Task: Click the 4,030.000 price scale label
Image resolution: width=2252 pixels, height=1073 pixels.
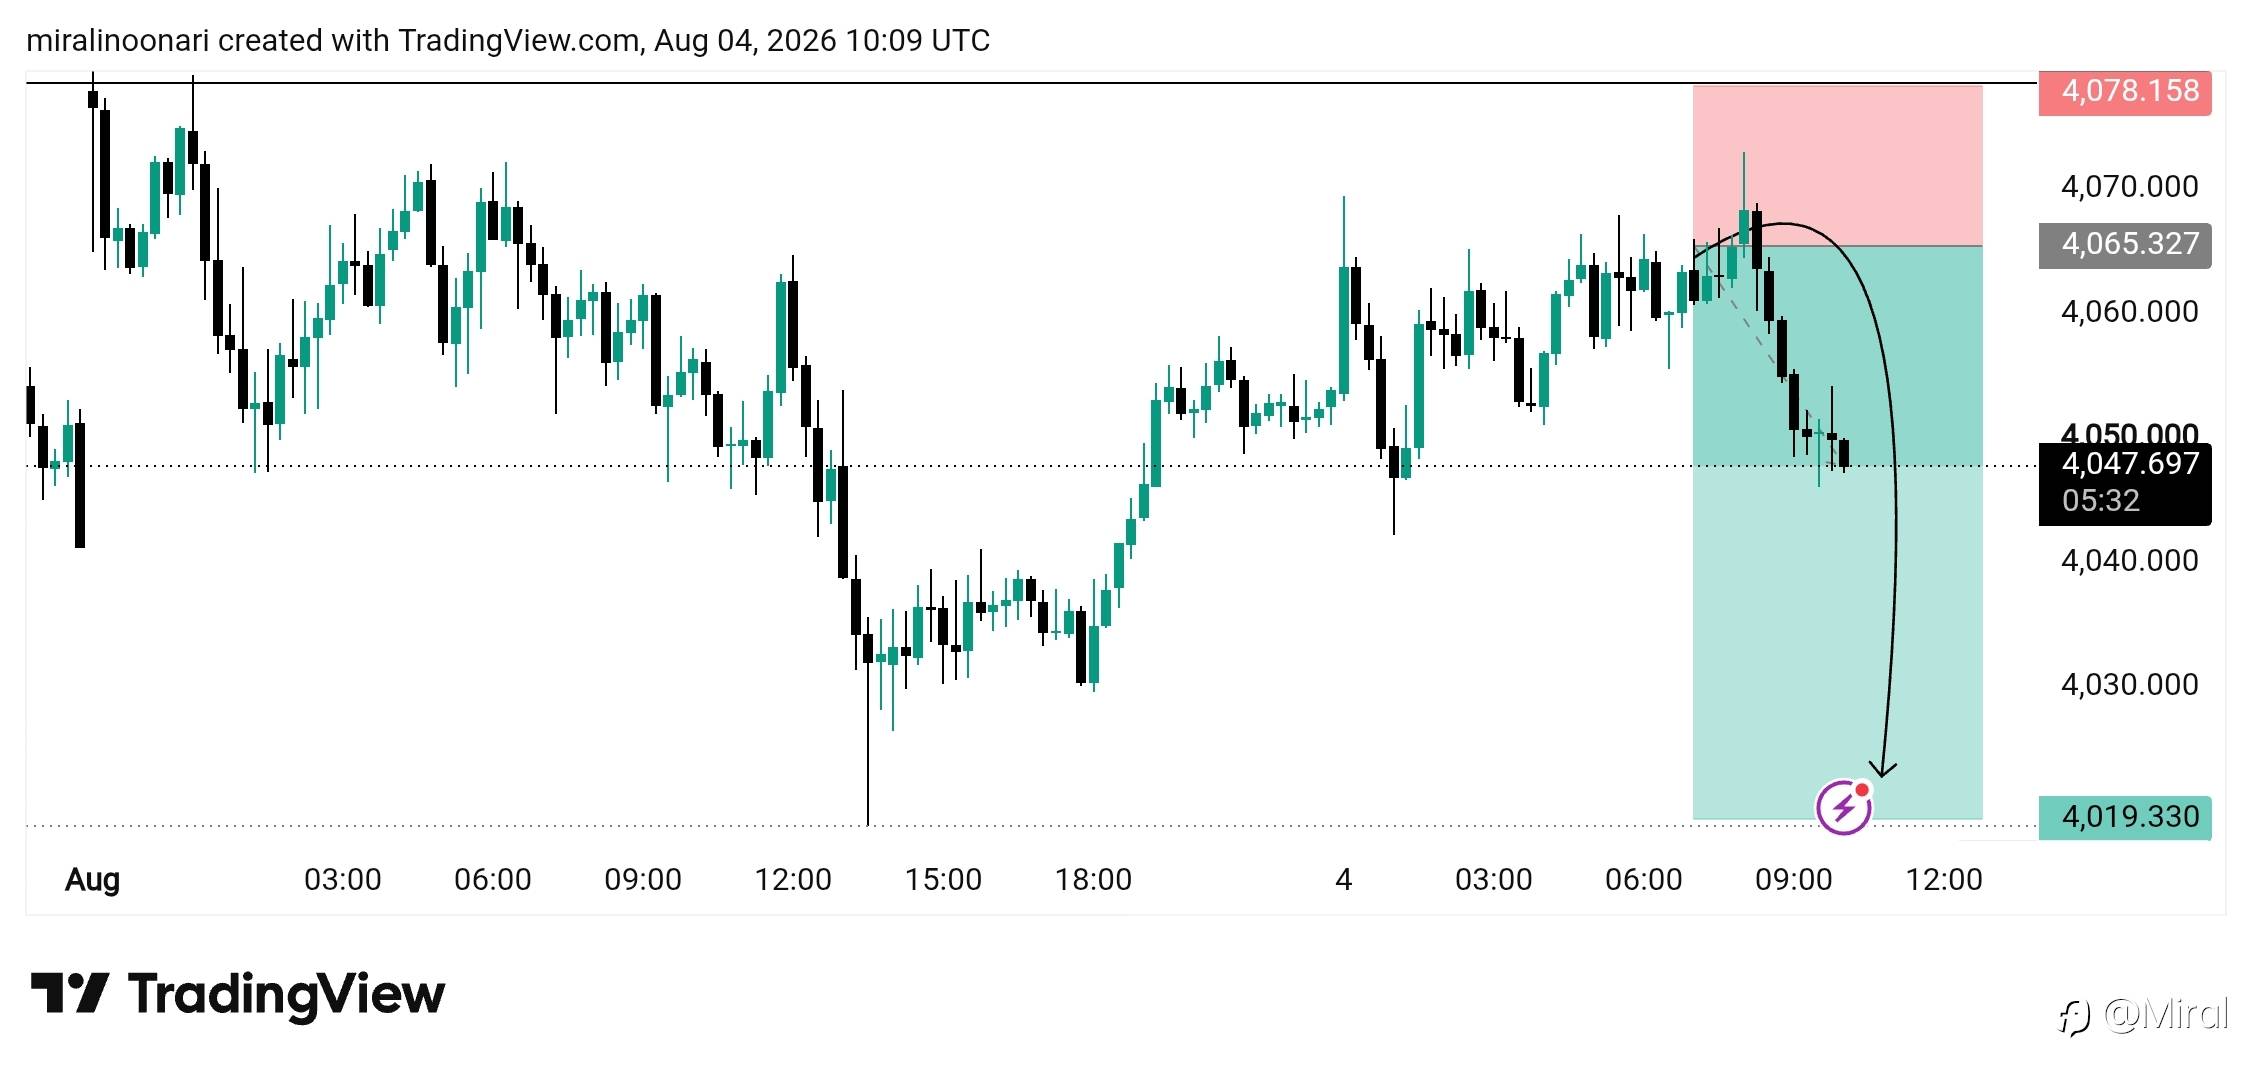Action: click(x=2130, y=685)
